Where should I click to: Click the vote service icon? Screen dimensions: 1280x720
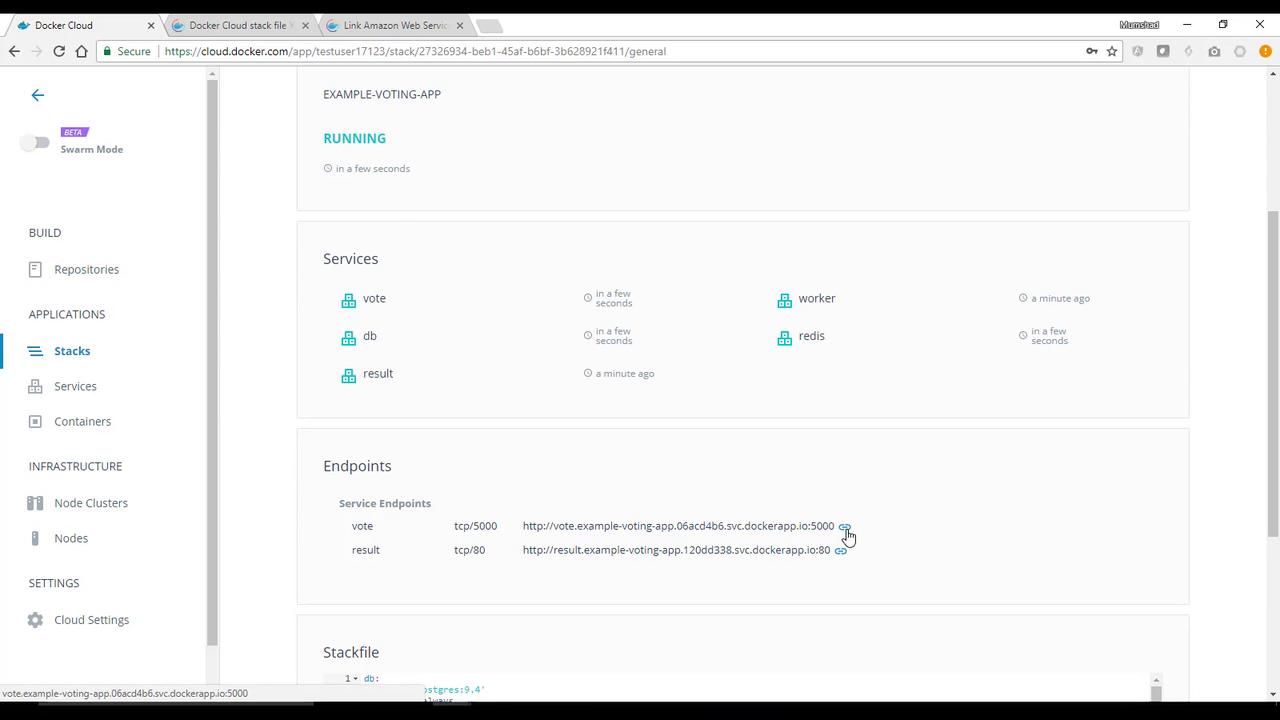click(x=348, y=300)
